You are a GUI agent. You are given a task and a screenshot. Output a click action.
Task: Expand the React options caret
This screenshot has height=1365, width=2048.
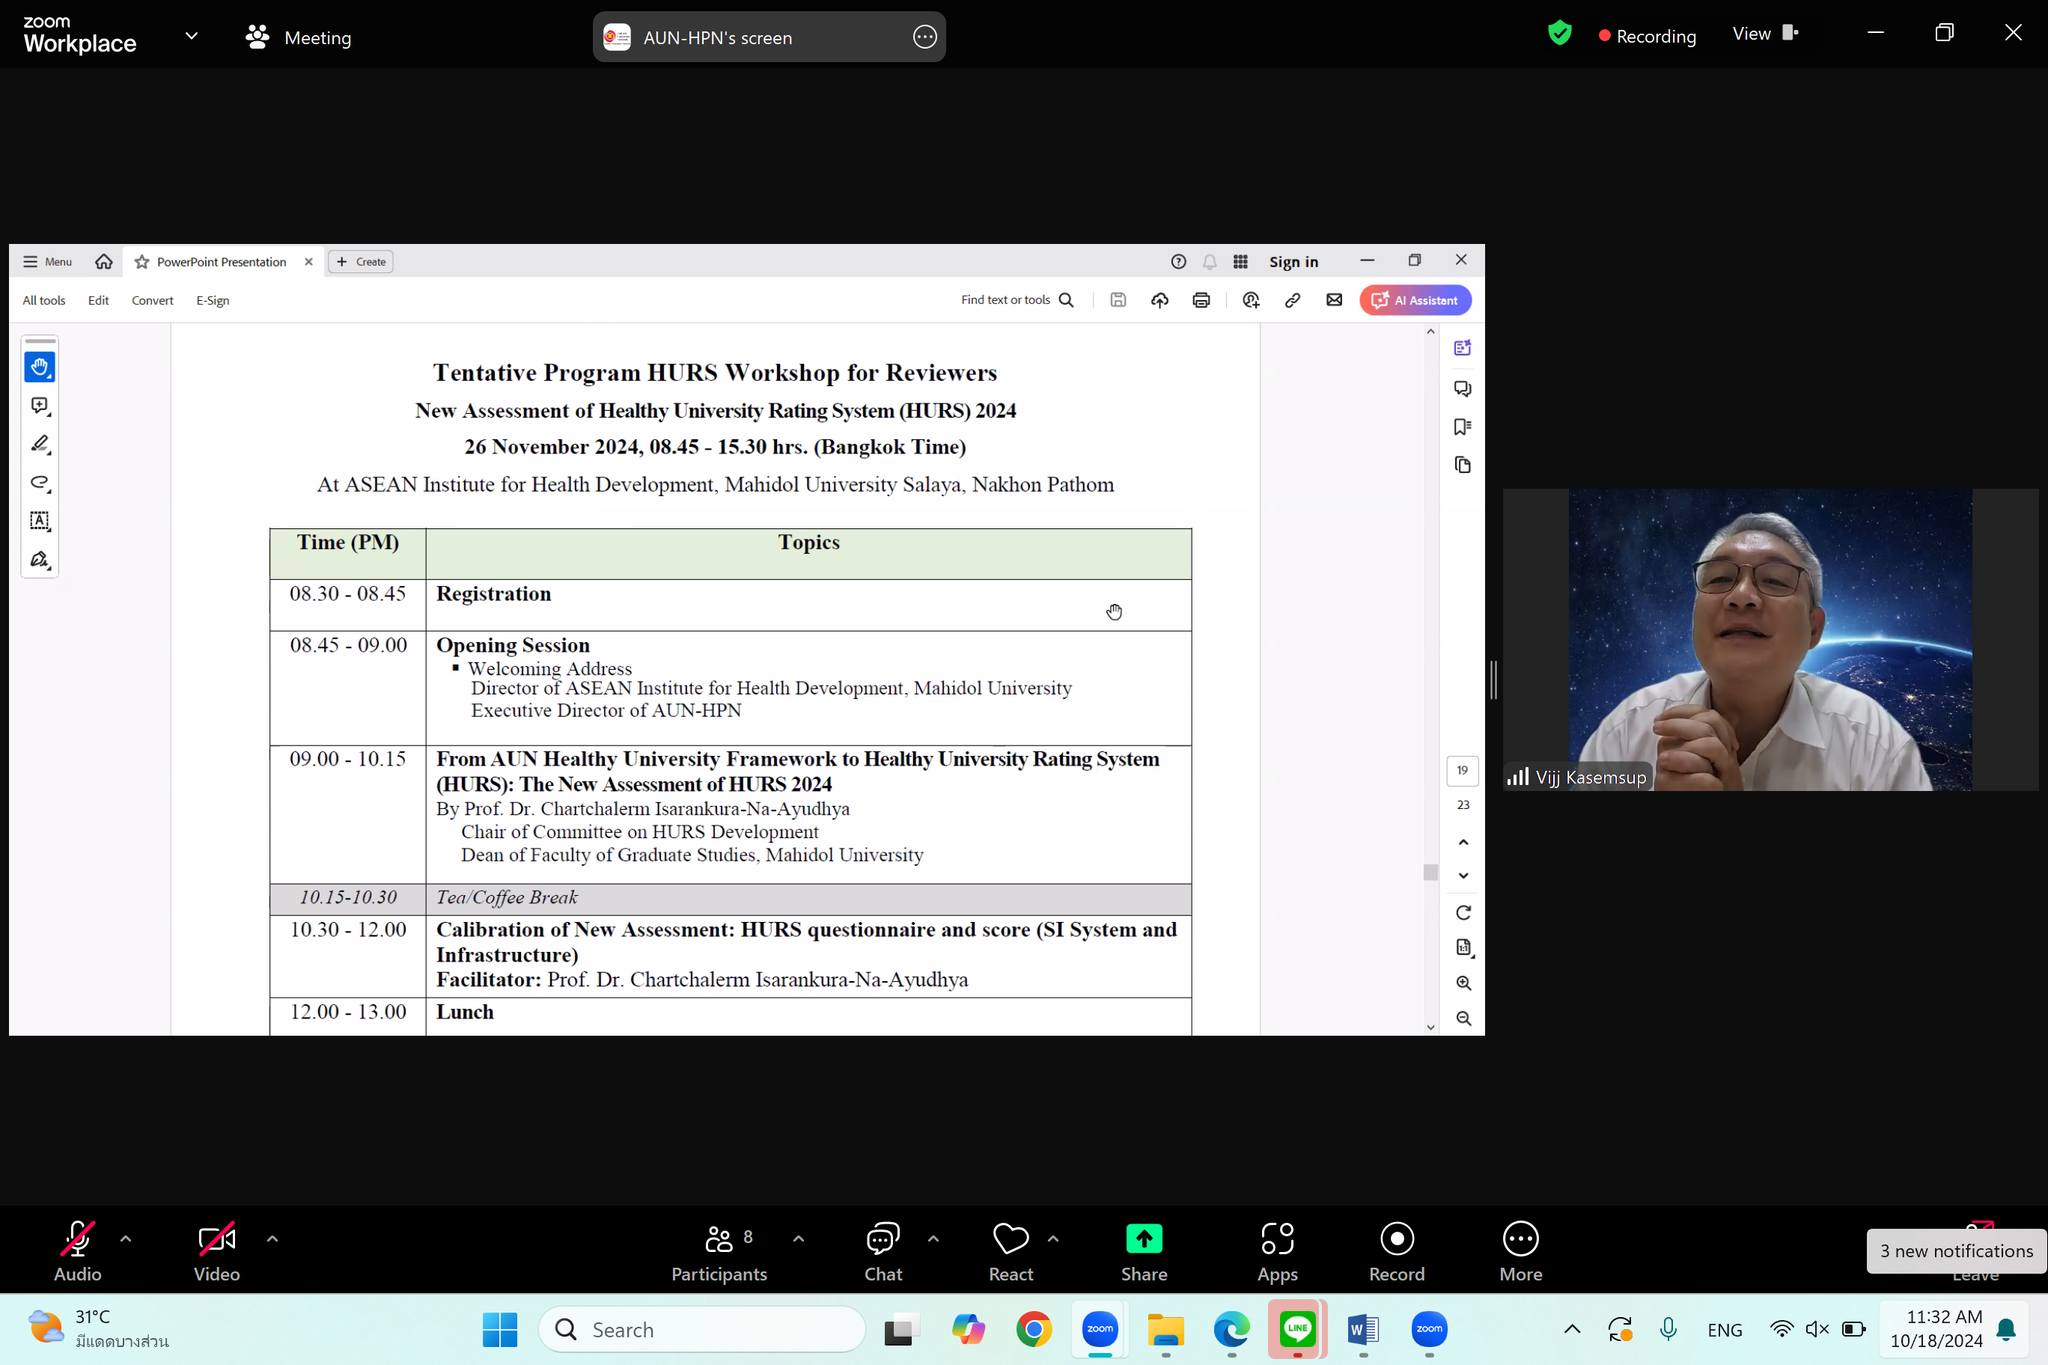[x=1053, y=1239]
